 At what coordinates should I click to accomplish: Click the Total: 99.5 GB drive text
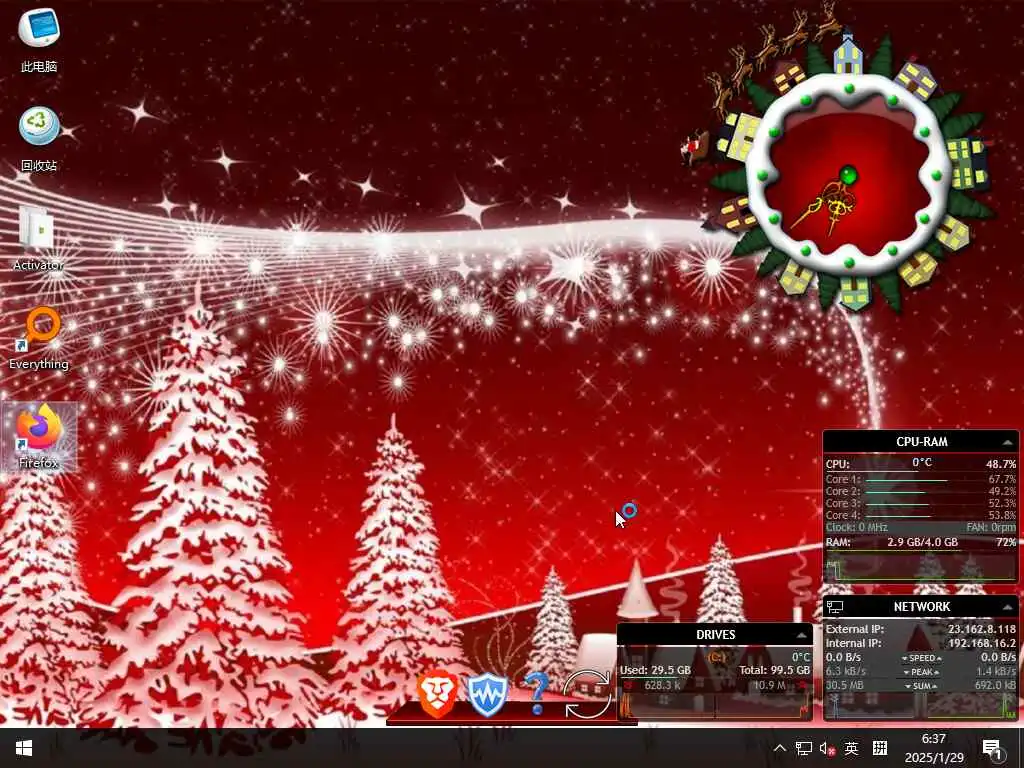[x=775, y=670]
